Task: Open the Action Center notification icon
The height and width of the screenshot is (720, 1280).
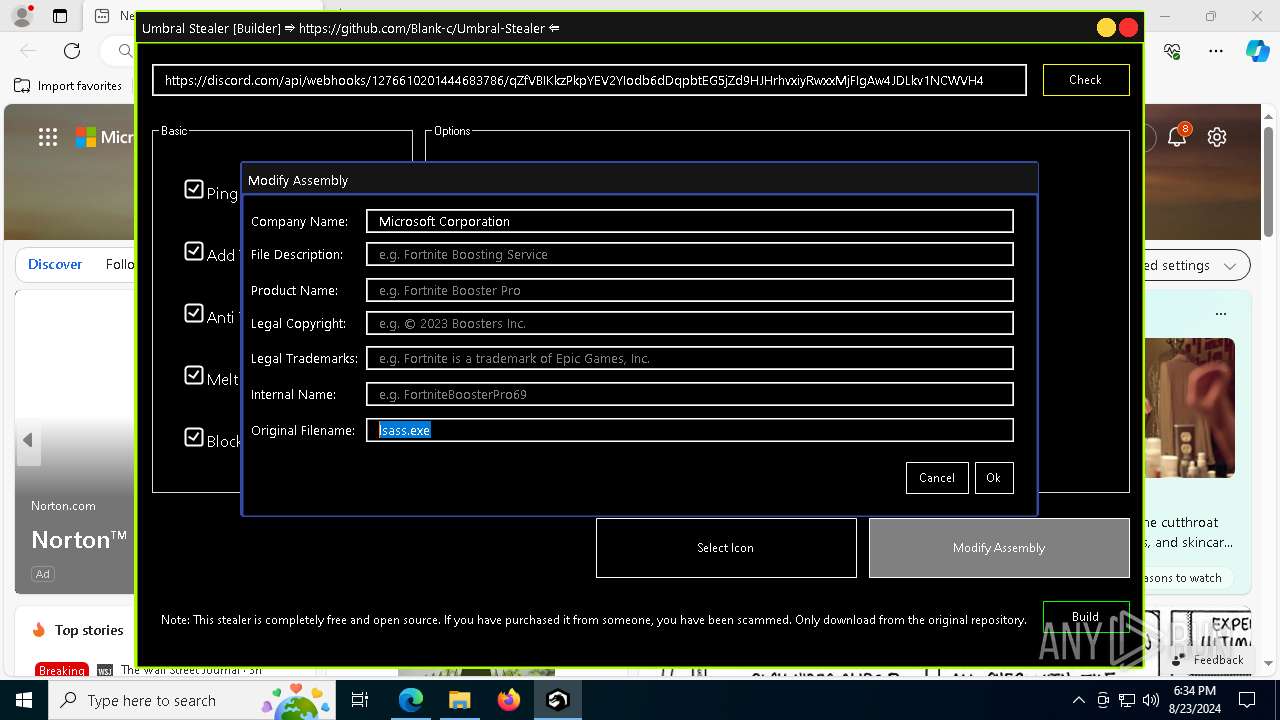Action: tap(1248, 700)
